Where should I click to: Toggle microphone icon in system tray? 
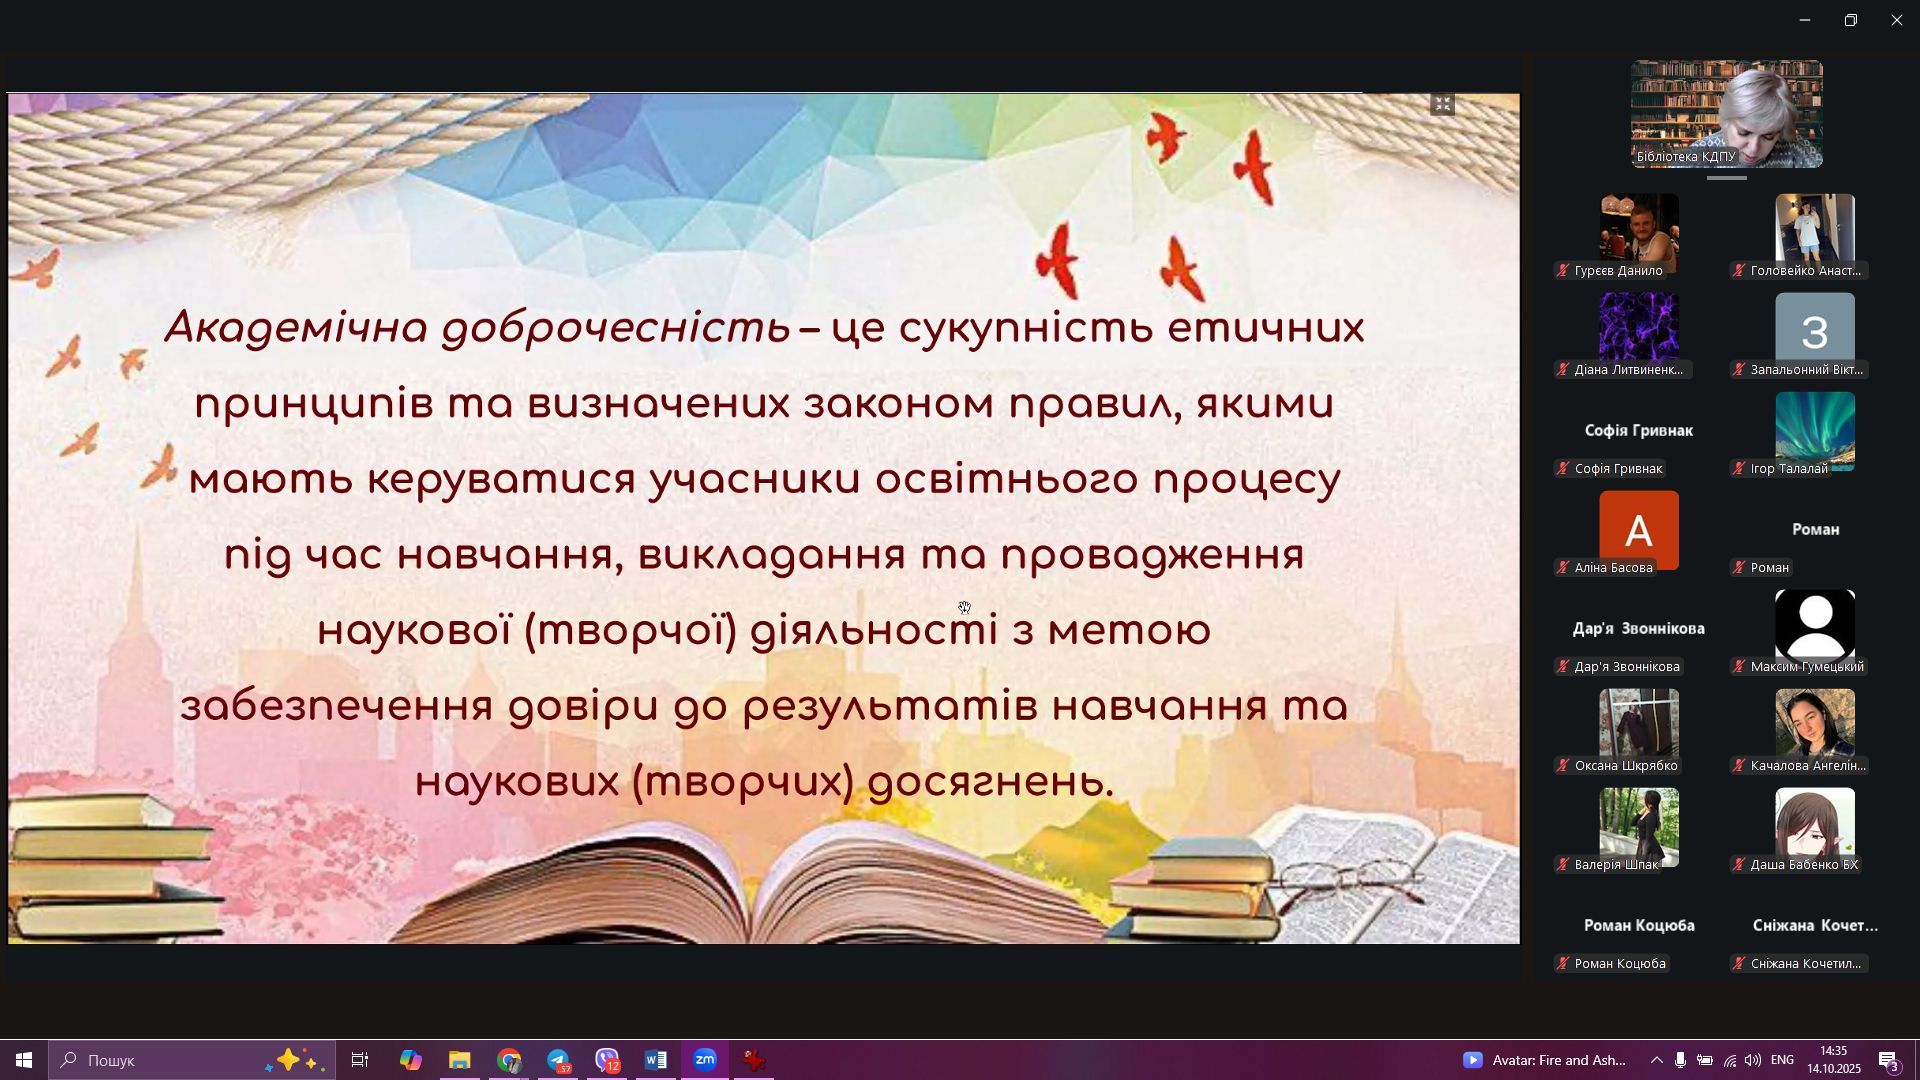tap(1680, 1060)
